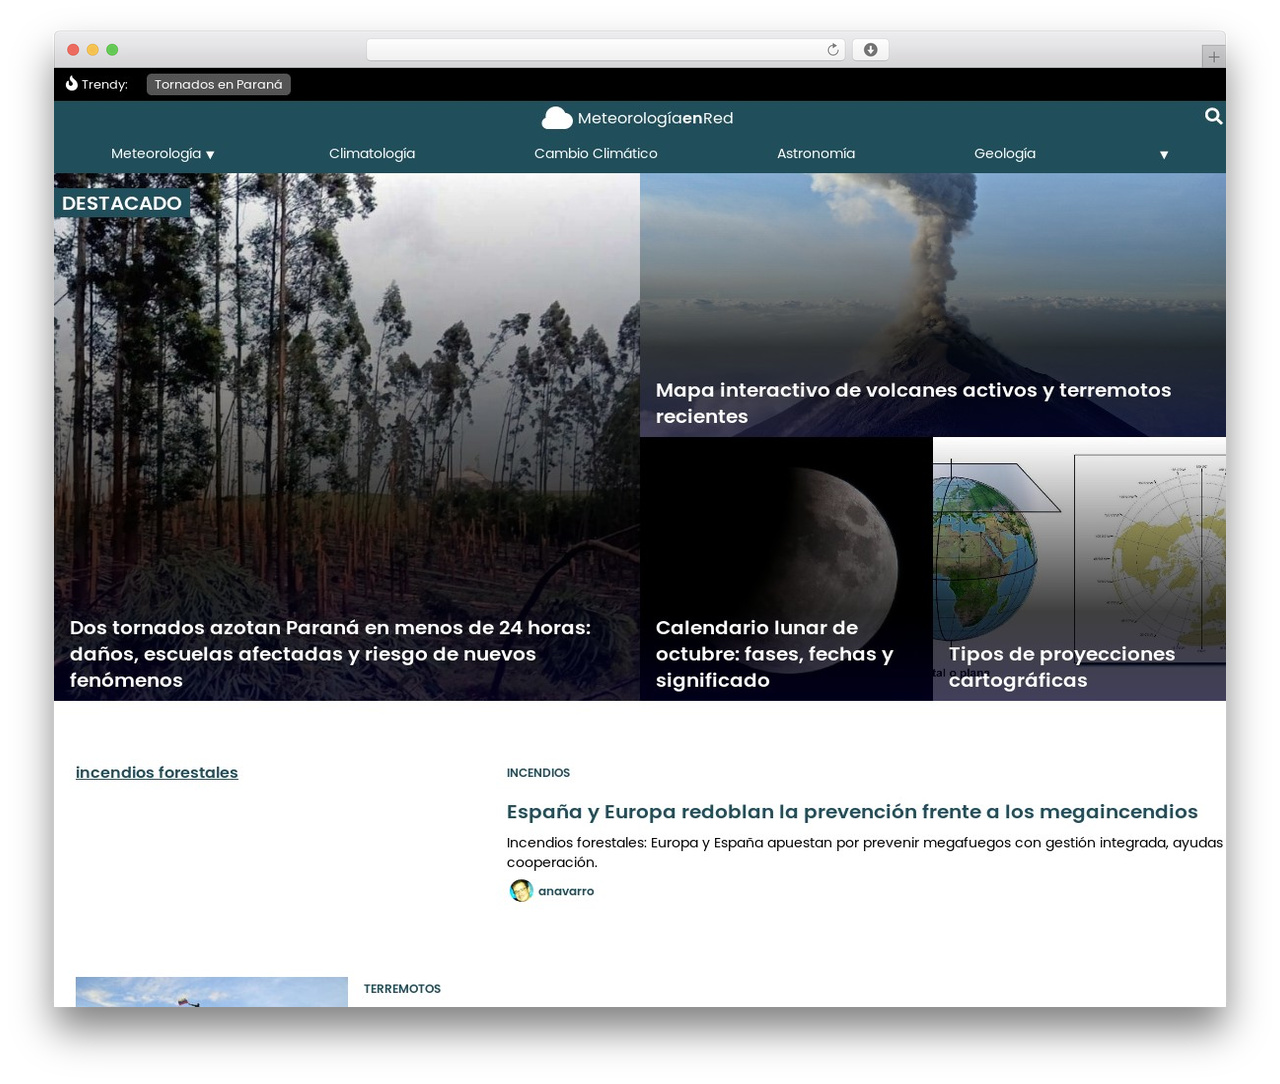This screenshot has width=1280, height=1084.
Task: Click the terremotos article thumbnail image
Action: [x=212, y=992]
